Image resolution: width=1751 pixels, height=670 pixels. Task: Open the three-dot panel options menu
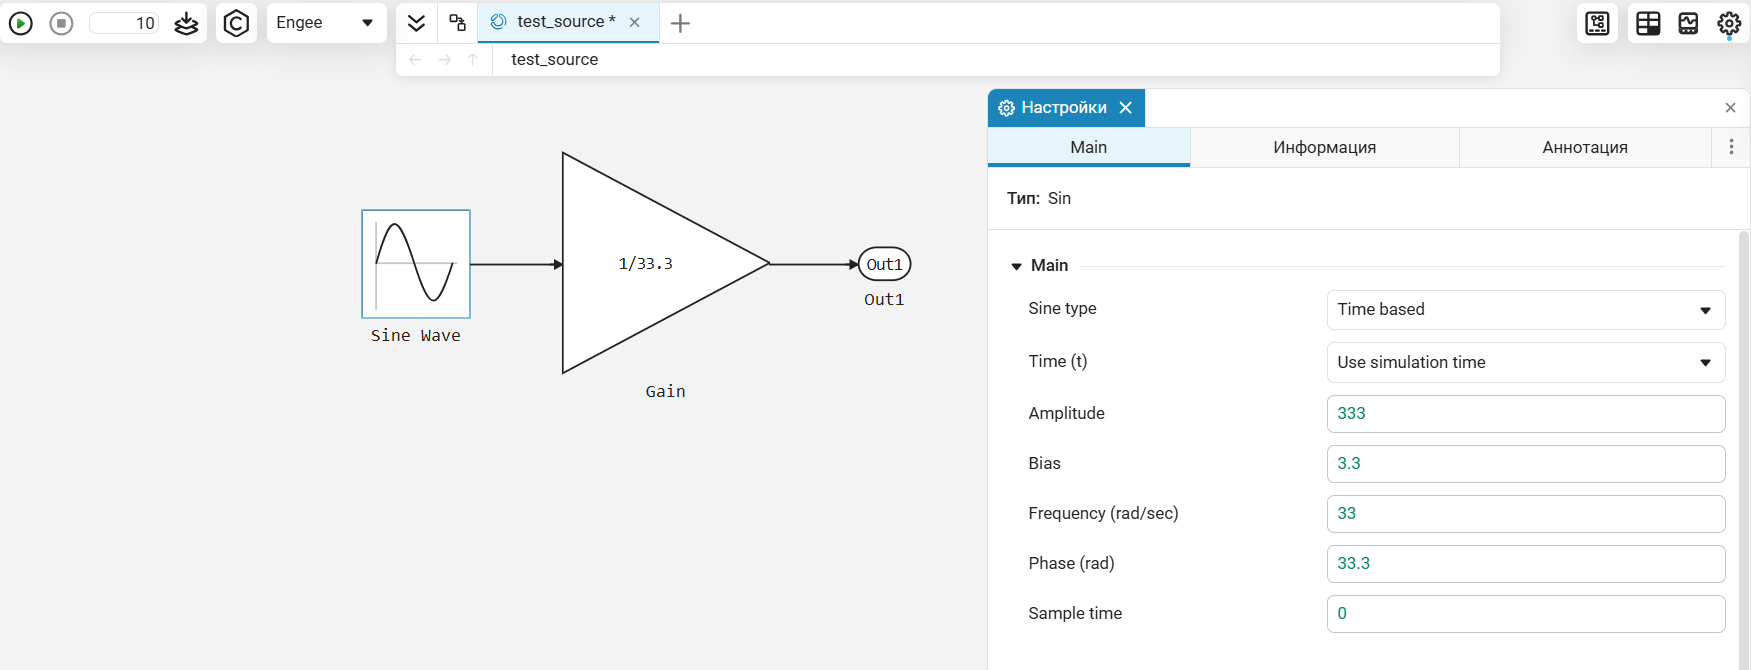[1731, 147]
